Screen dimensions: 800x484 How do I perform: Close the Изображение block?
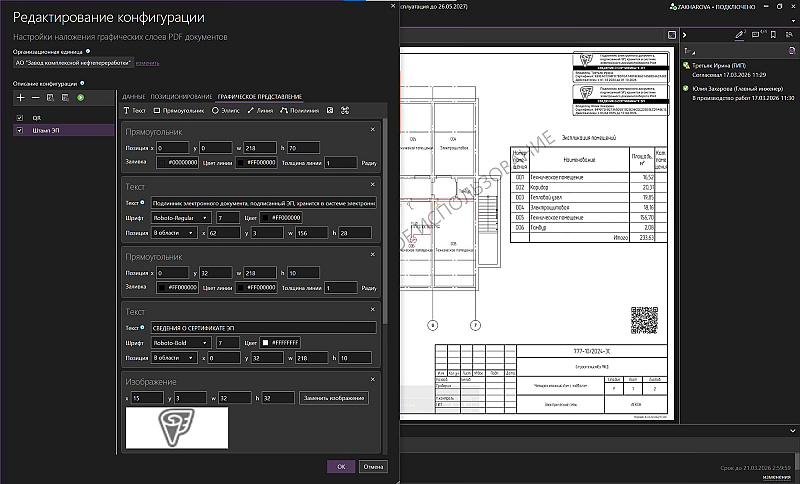(374, 381)
